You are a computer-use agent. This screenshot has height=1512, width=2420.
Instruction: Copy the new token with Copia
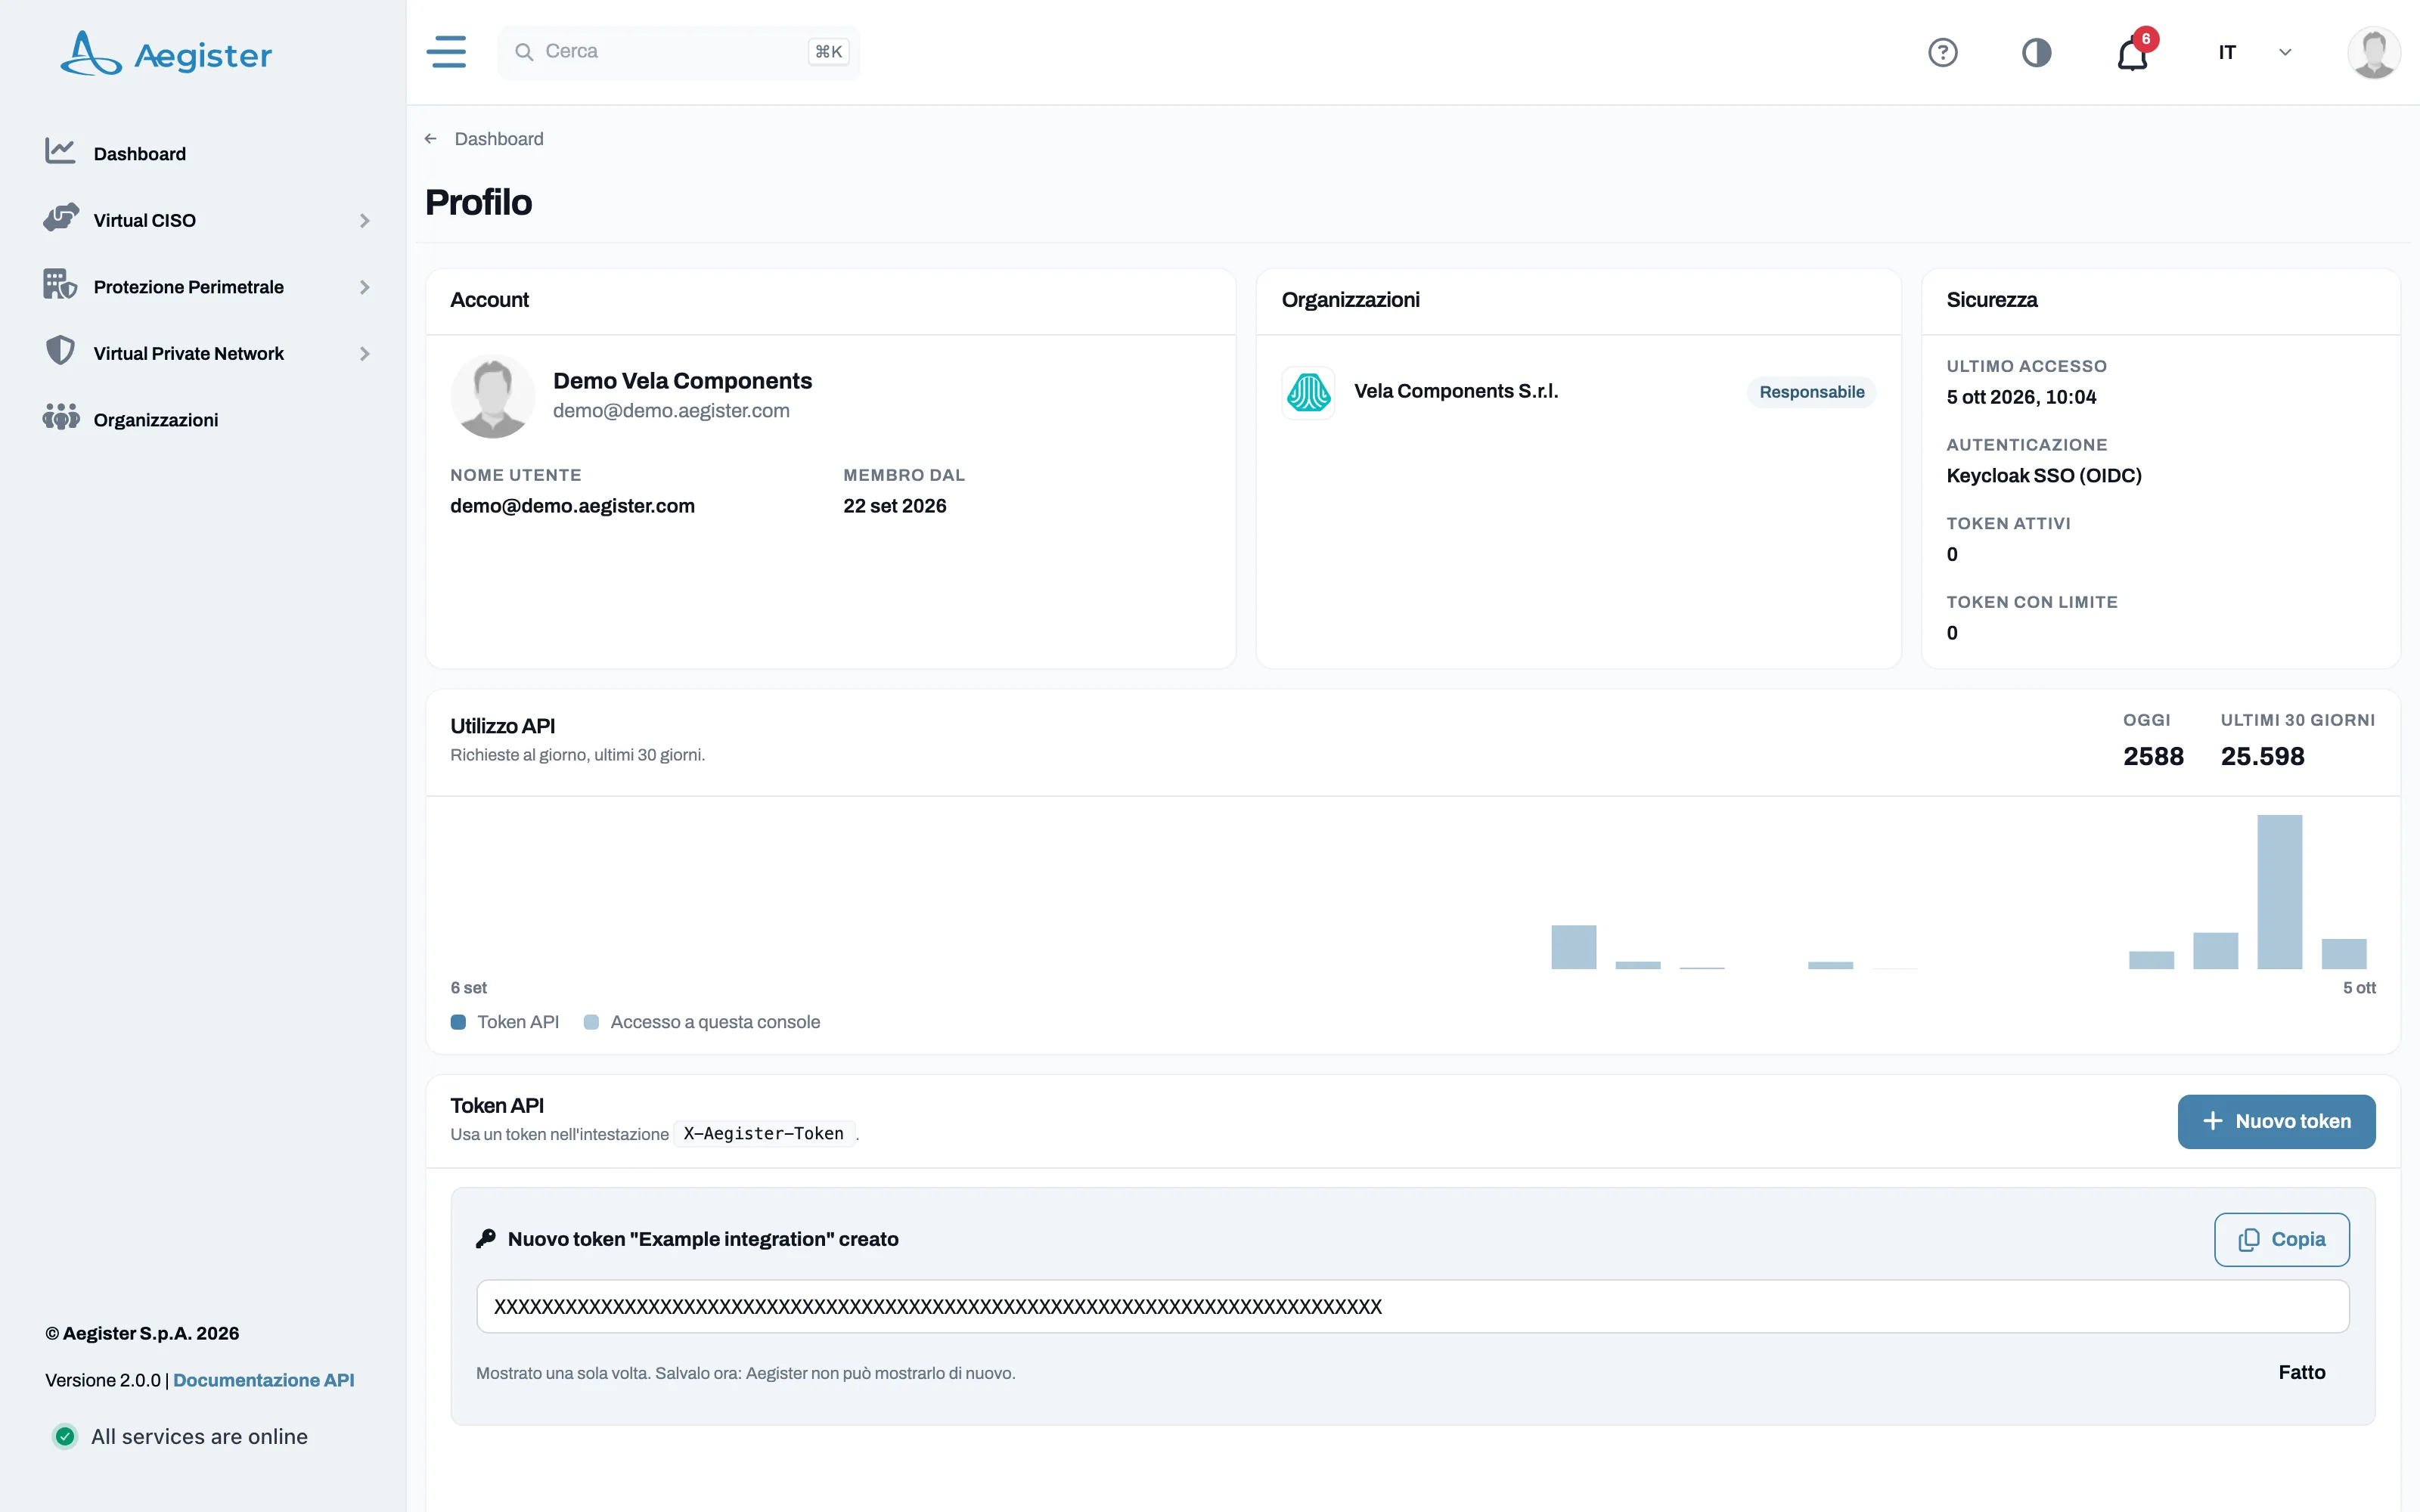coord(2281,1239)
